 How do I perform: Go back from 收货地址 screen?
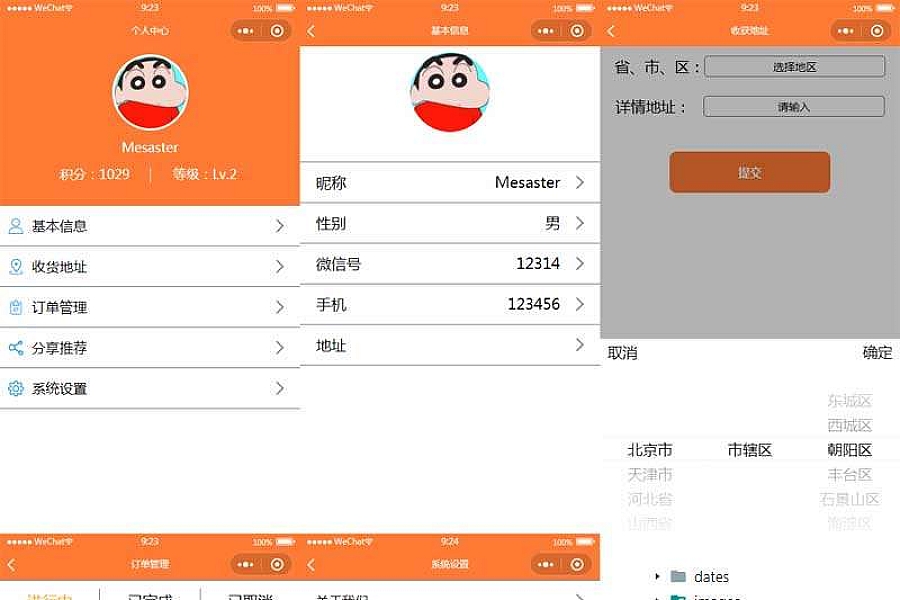pos(611,31)
